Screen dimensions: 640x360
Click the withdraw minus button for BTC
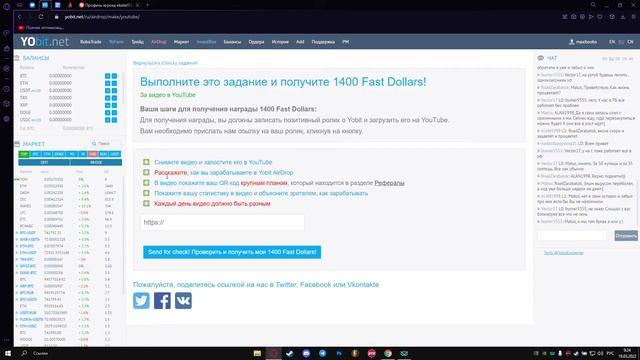click(x=115, y=76)
